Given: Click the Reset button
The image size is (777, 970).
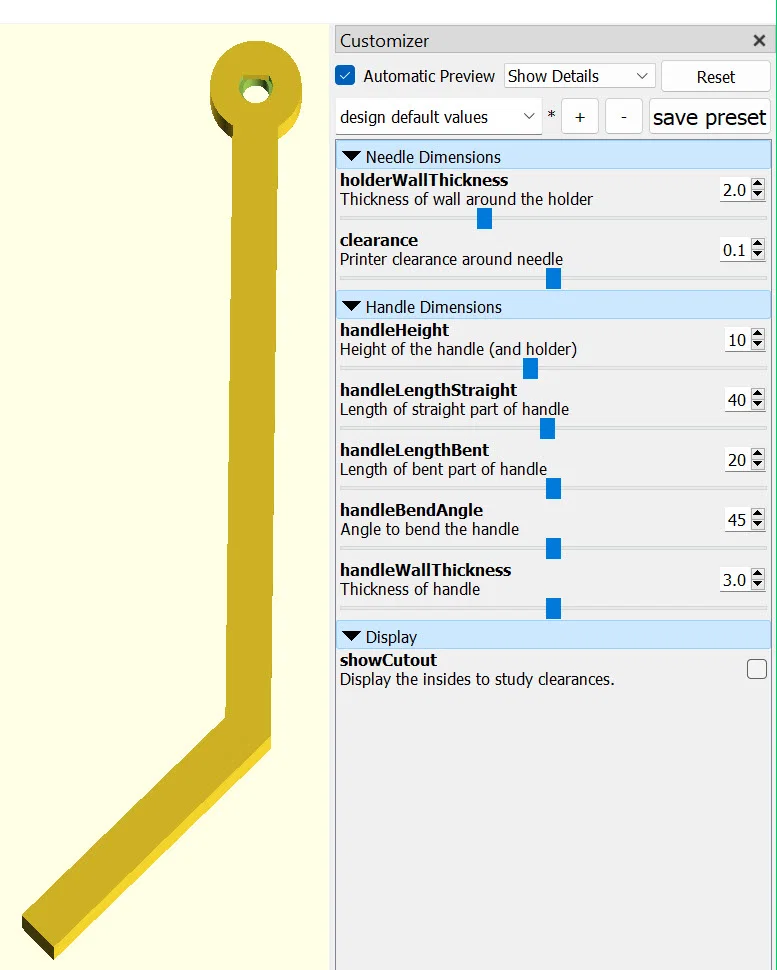Looking at the screenshot, I should coord(716,77).
